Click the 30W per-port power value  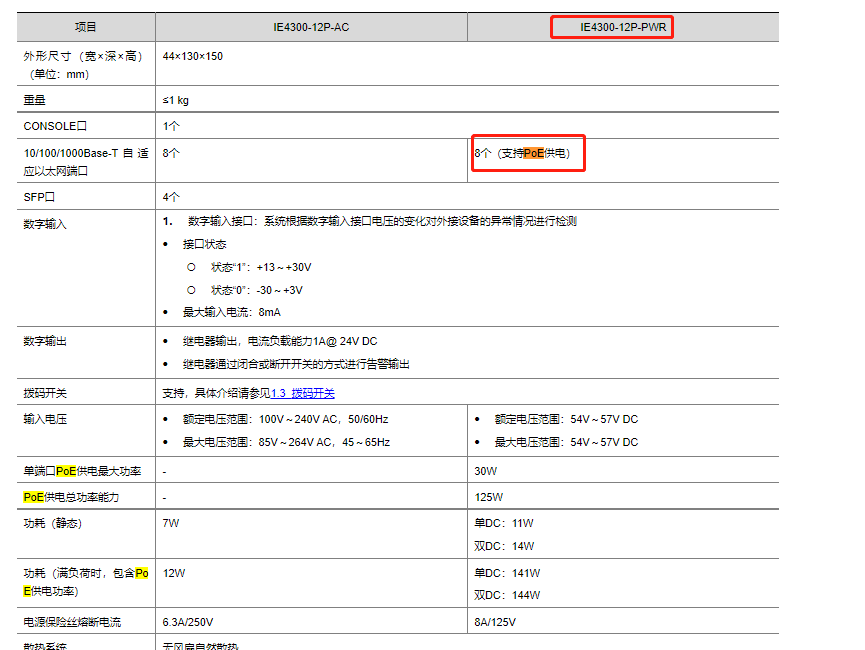pos(485,471)
